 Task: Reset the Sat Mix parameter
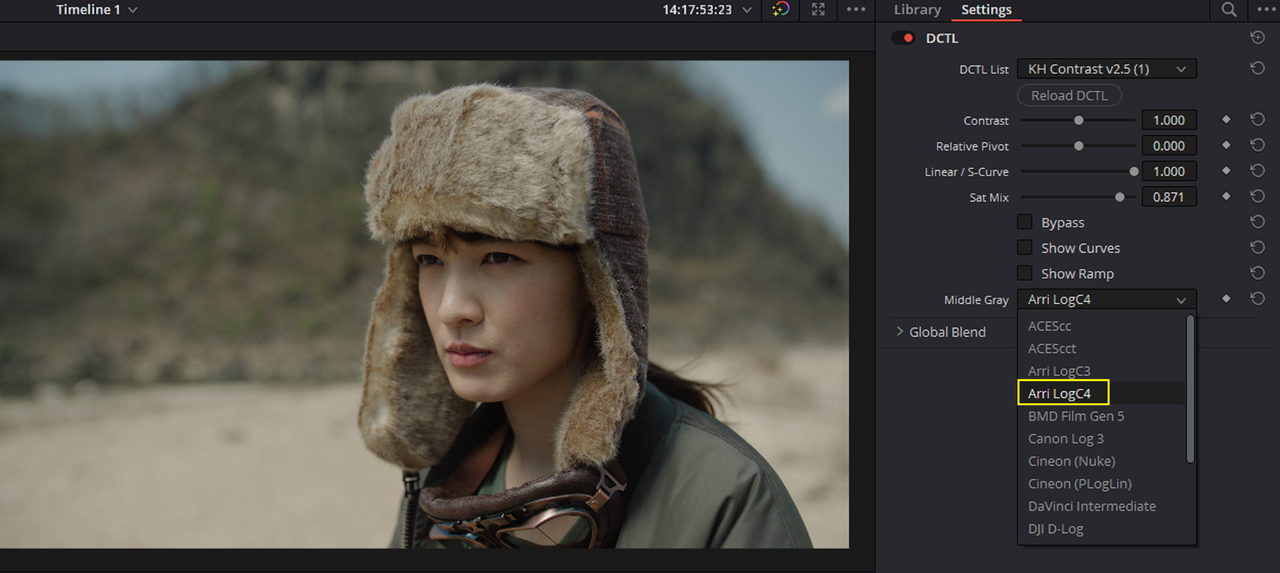click(1257, 197)
